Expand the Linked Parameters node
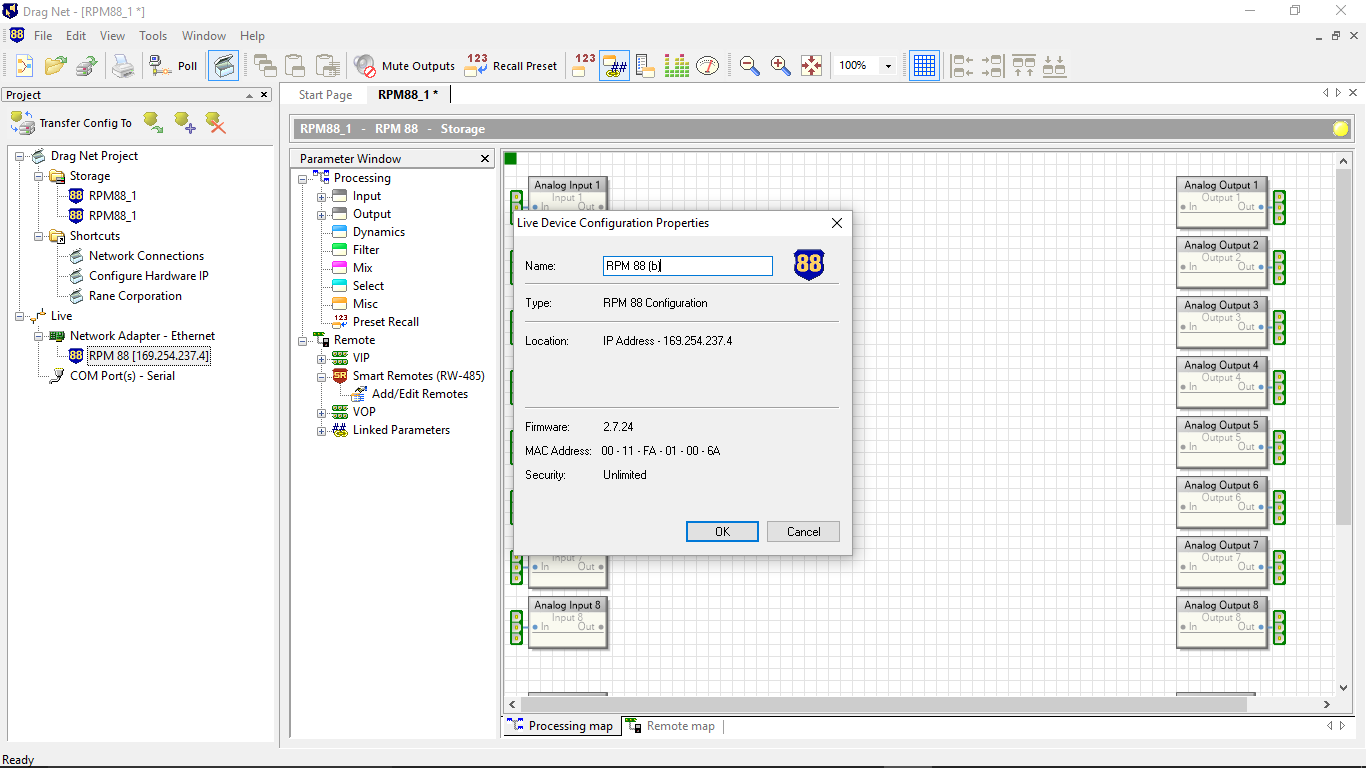This screenshot has width=1366, height=768. (322, 430)
